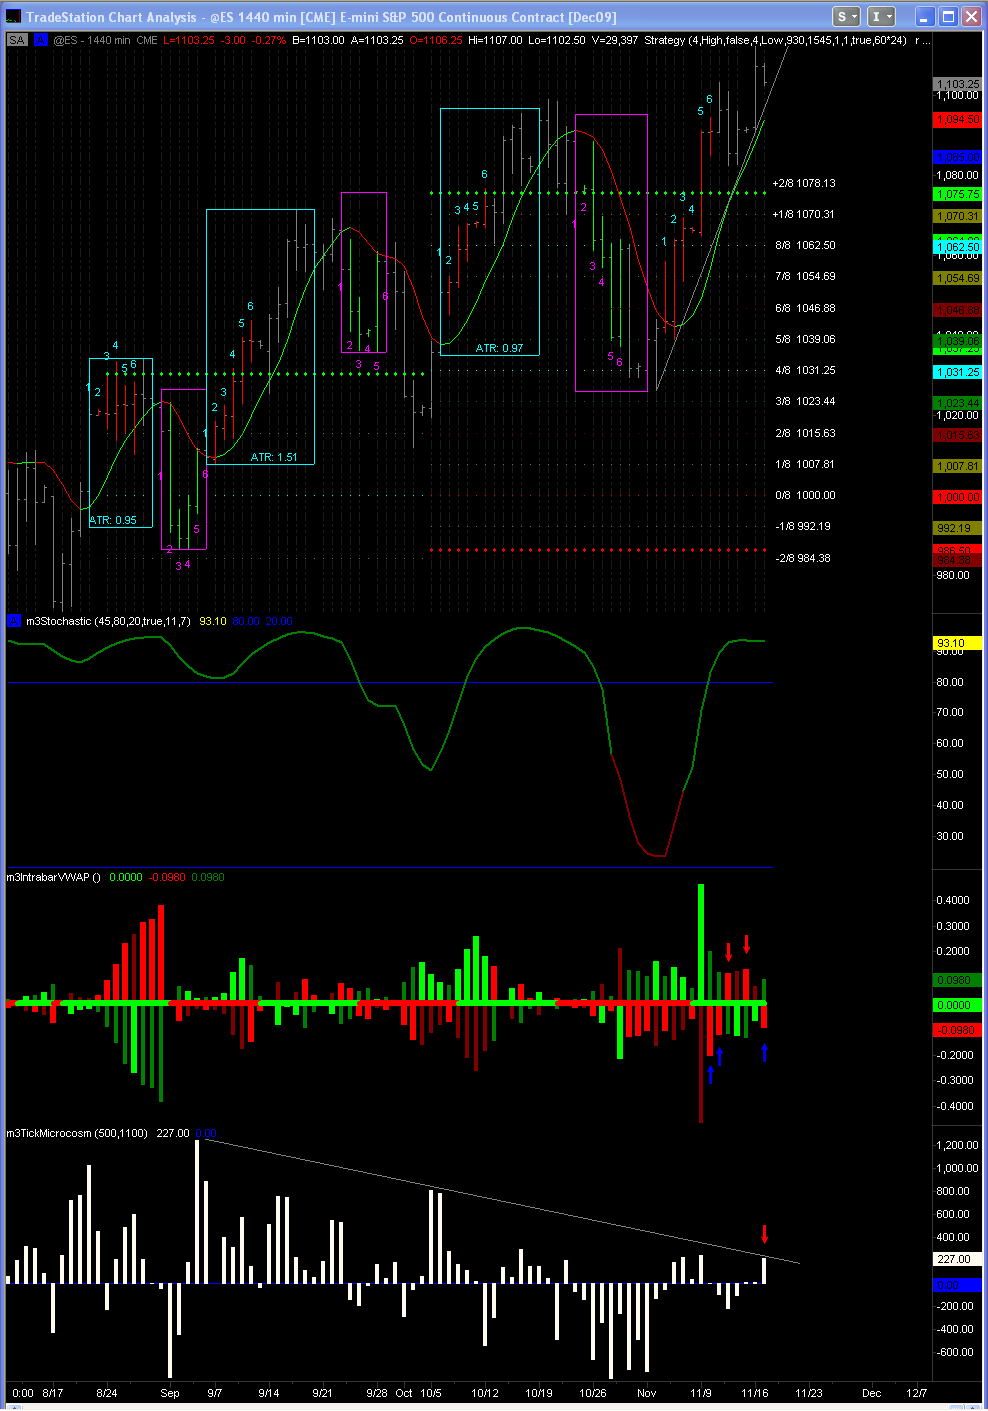Image resolution: width=988 pixels, height=1411 pixels.
Task: Click the green 0.0980 VWAP axis marker
Action: pyautogui.click(x=958, y=980)
